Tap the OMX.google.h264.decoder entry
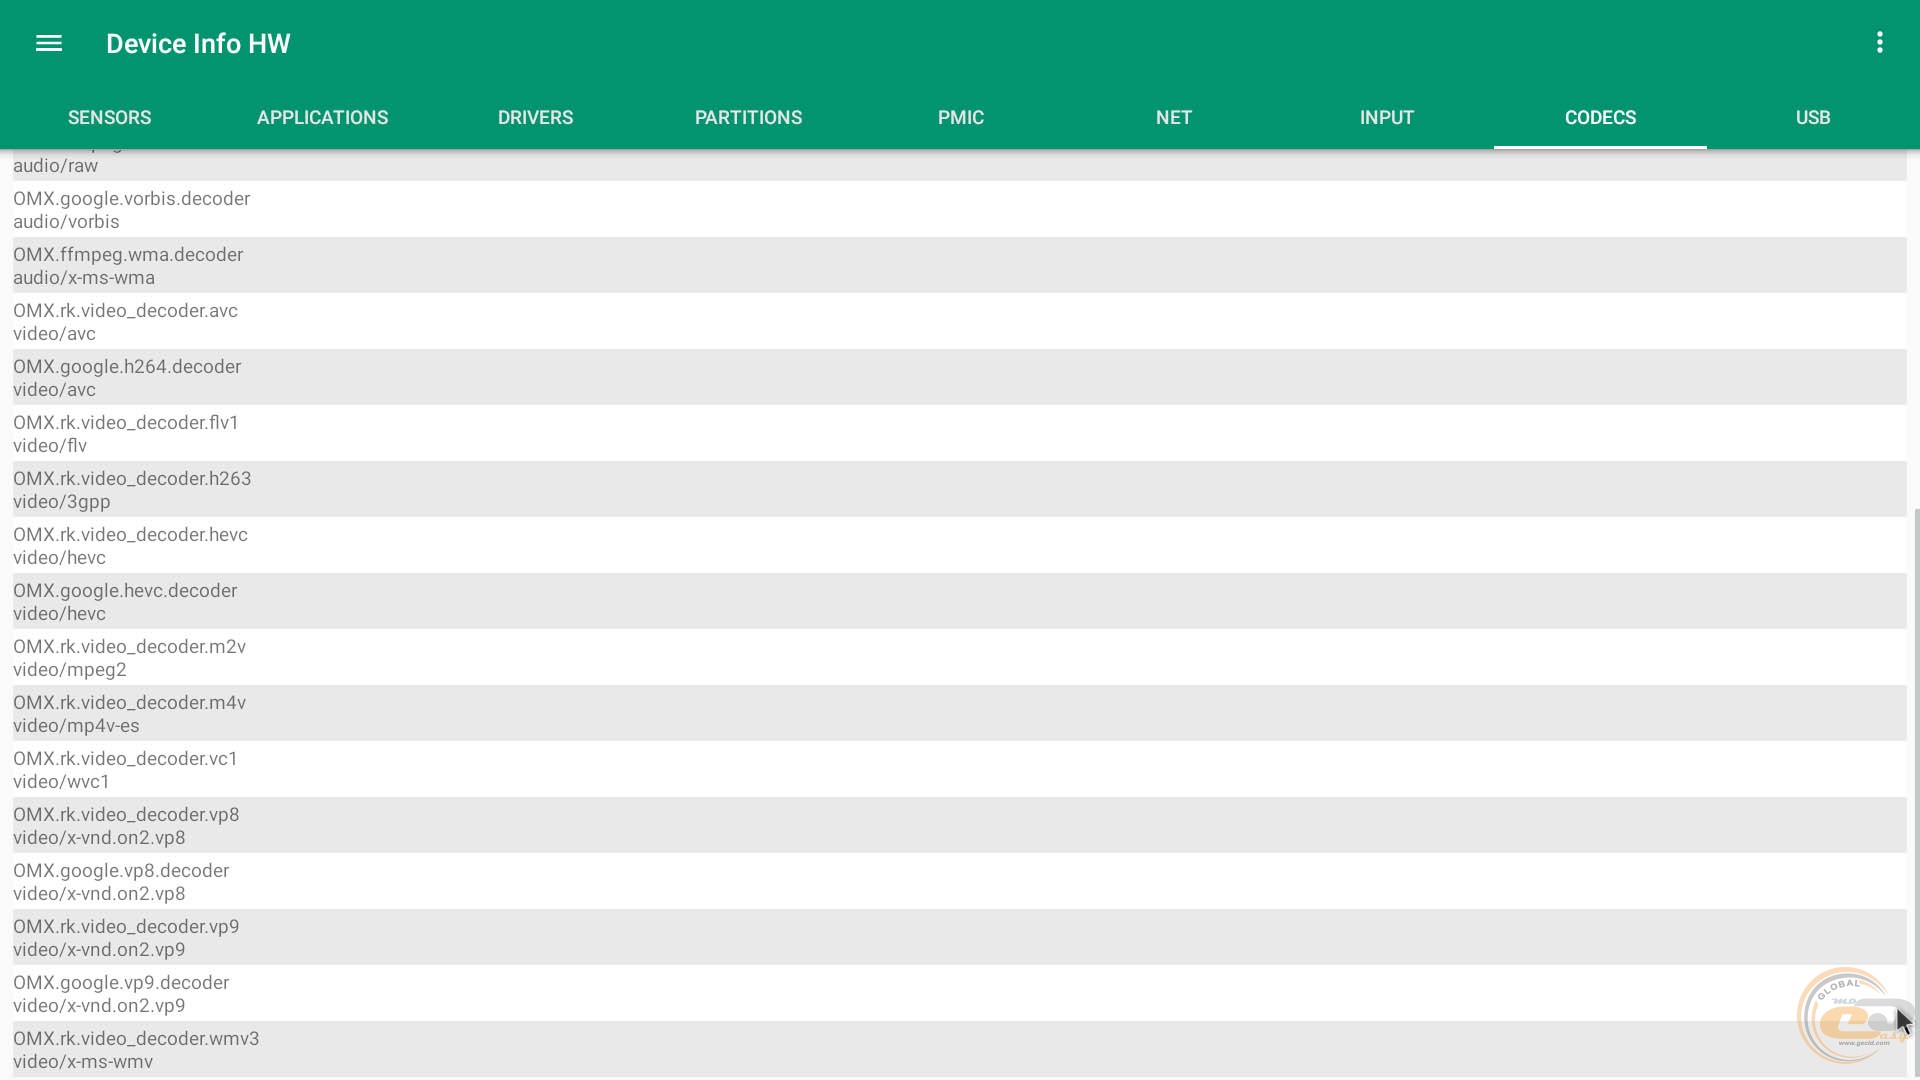This screenshot has width=1920, height=1080. 127,377
